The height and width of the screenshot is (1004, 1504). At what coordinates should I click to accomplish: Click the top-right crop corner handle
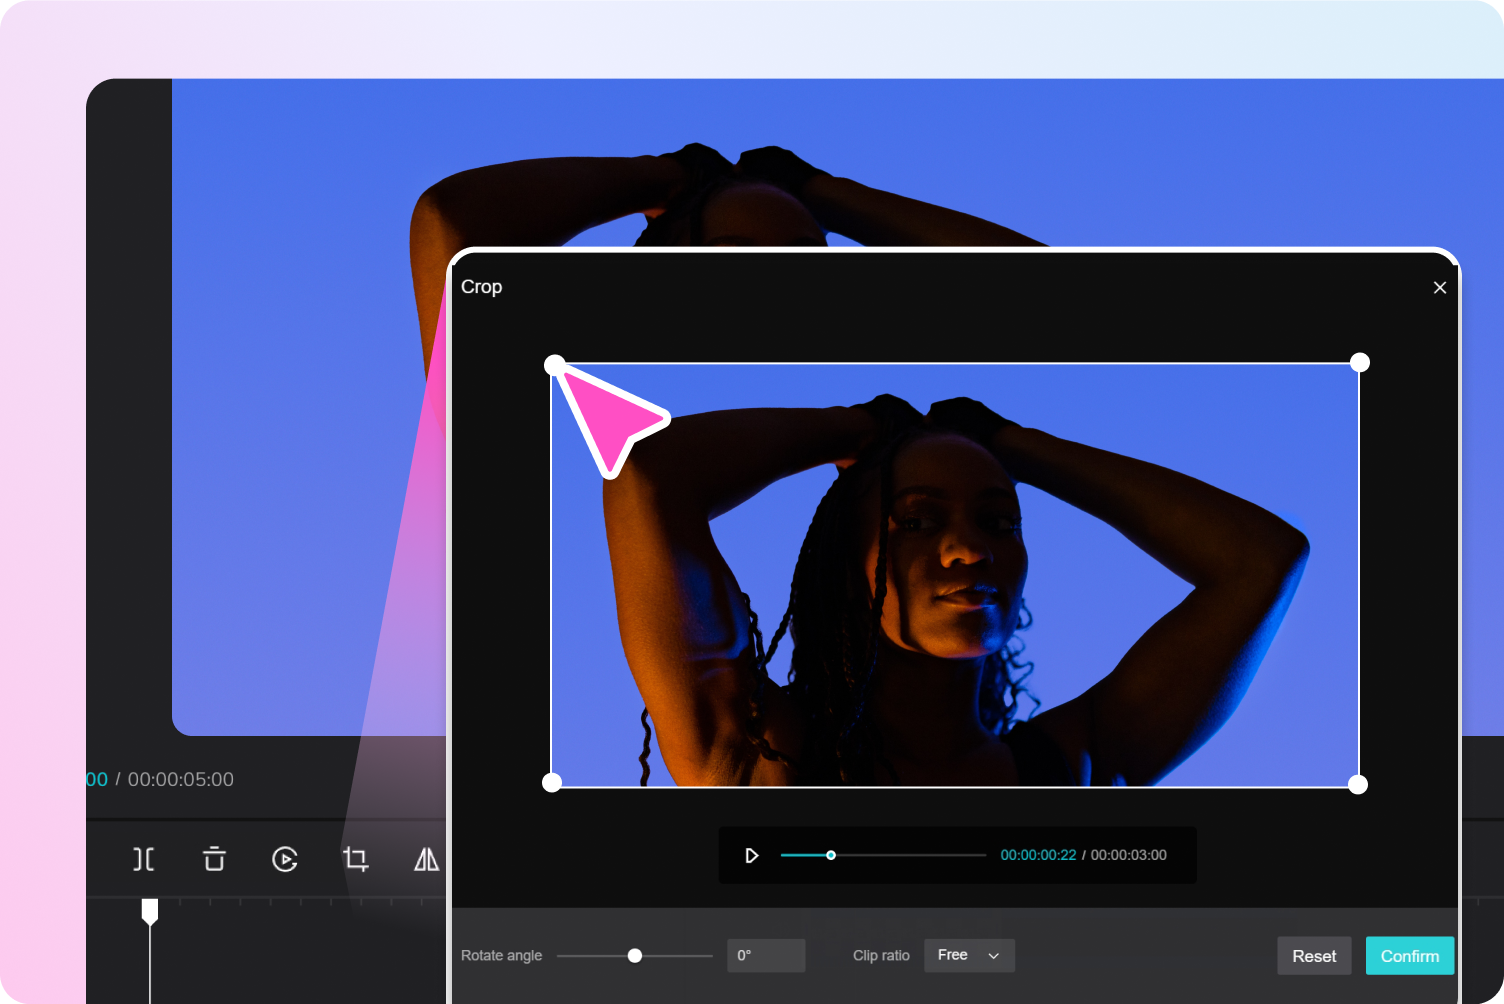click(1360, 362)
